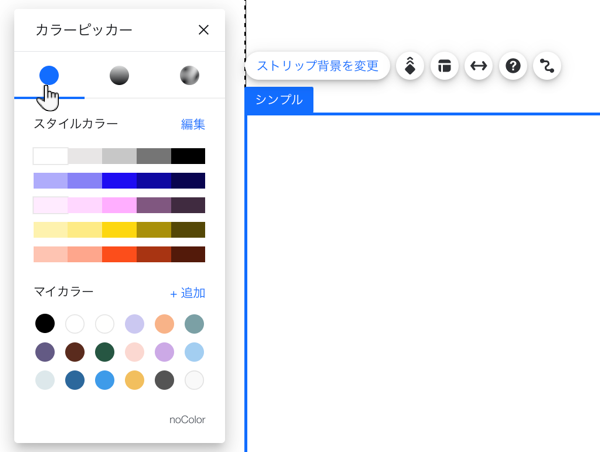Click the stretch double-arrow icon
This screenshot has width=600, height=452.
coord(479,66)
